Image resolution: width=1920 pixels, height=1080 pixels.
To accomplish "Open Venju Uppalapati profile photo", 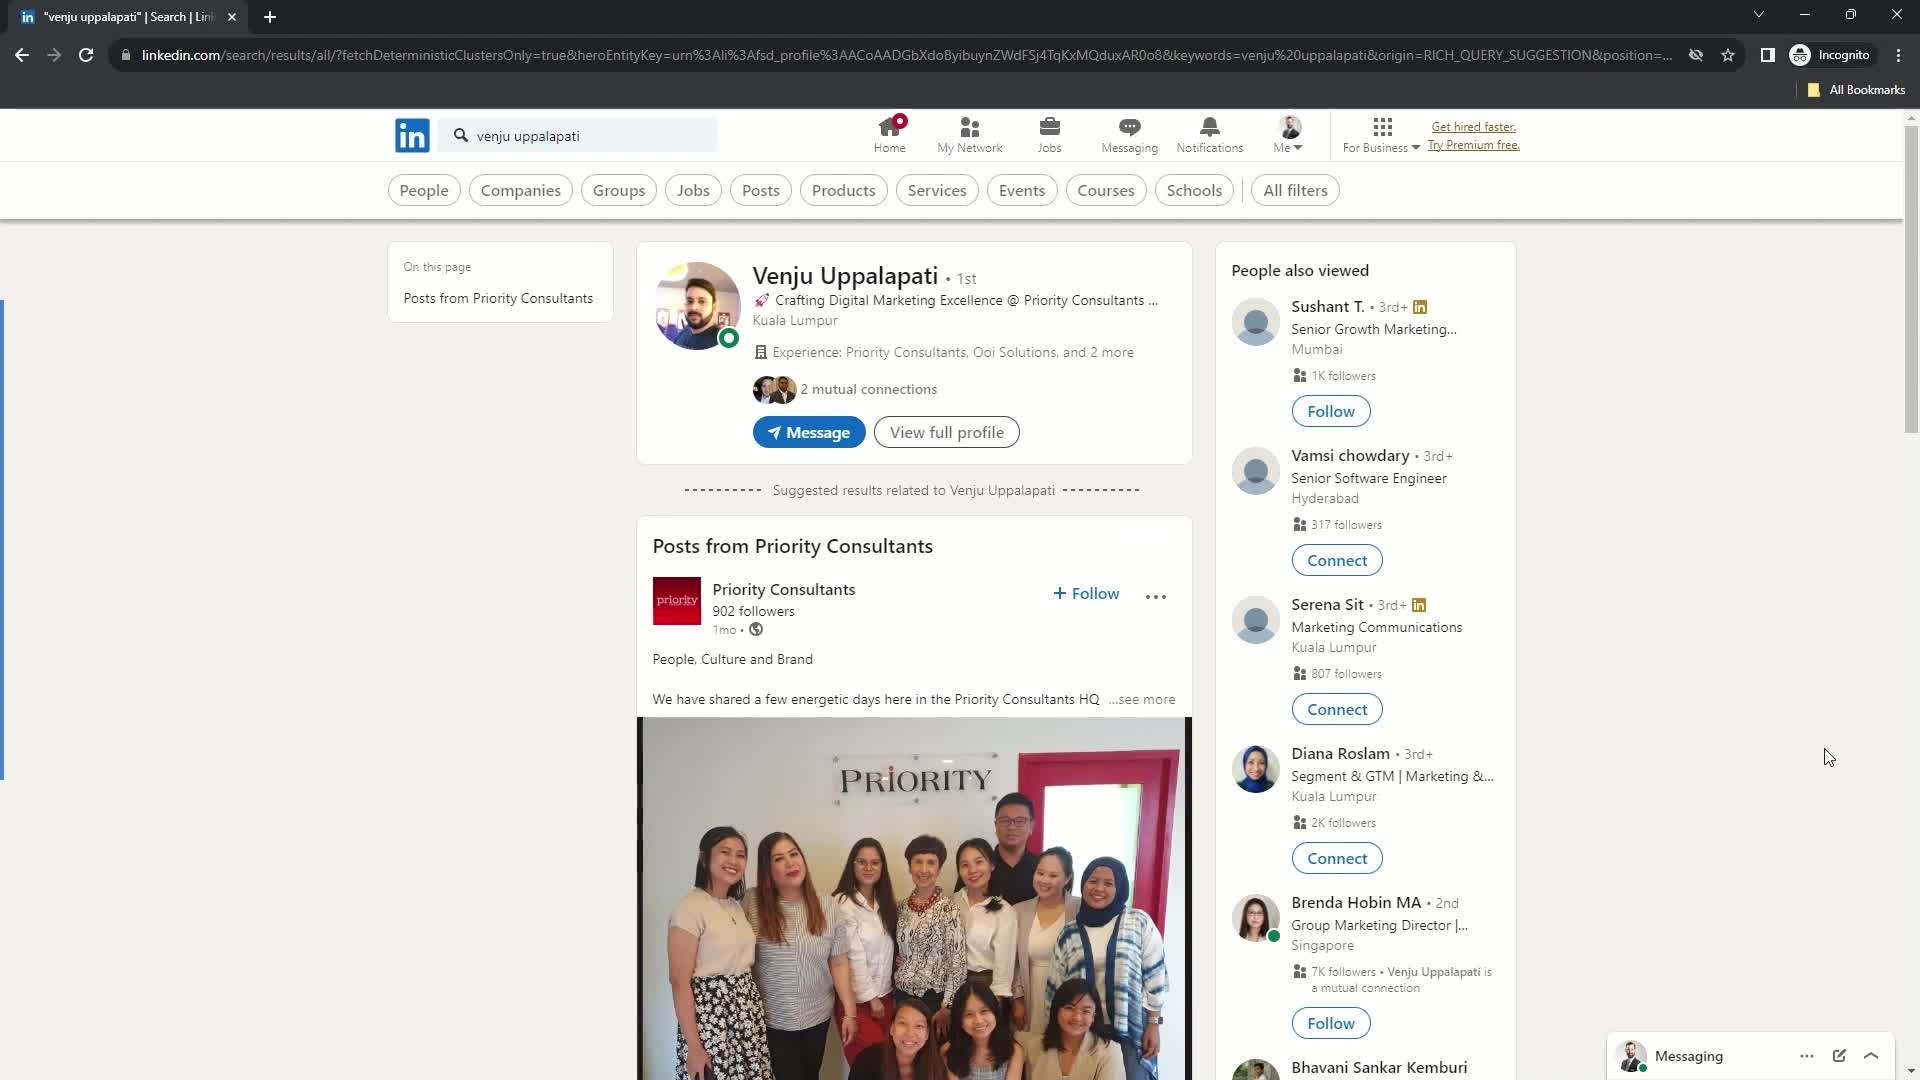I will (697, 305).
